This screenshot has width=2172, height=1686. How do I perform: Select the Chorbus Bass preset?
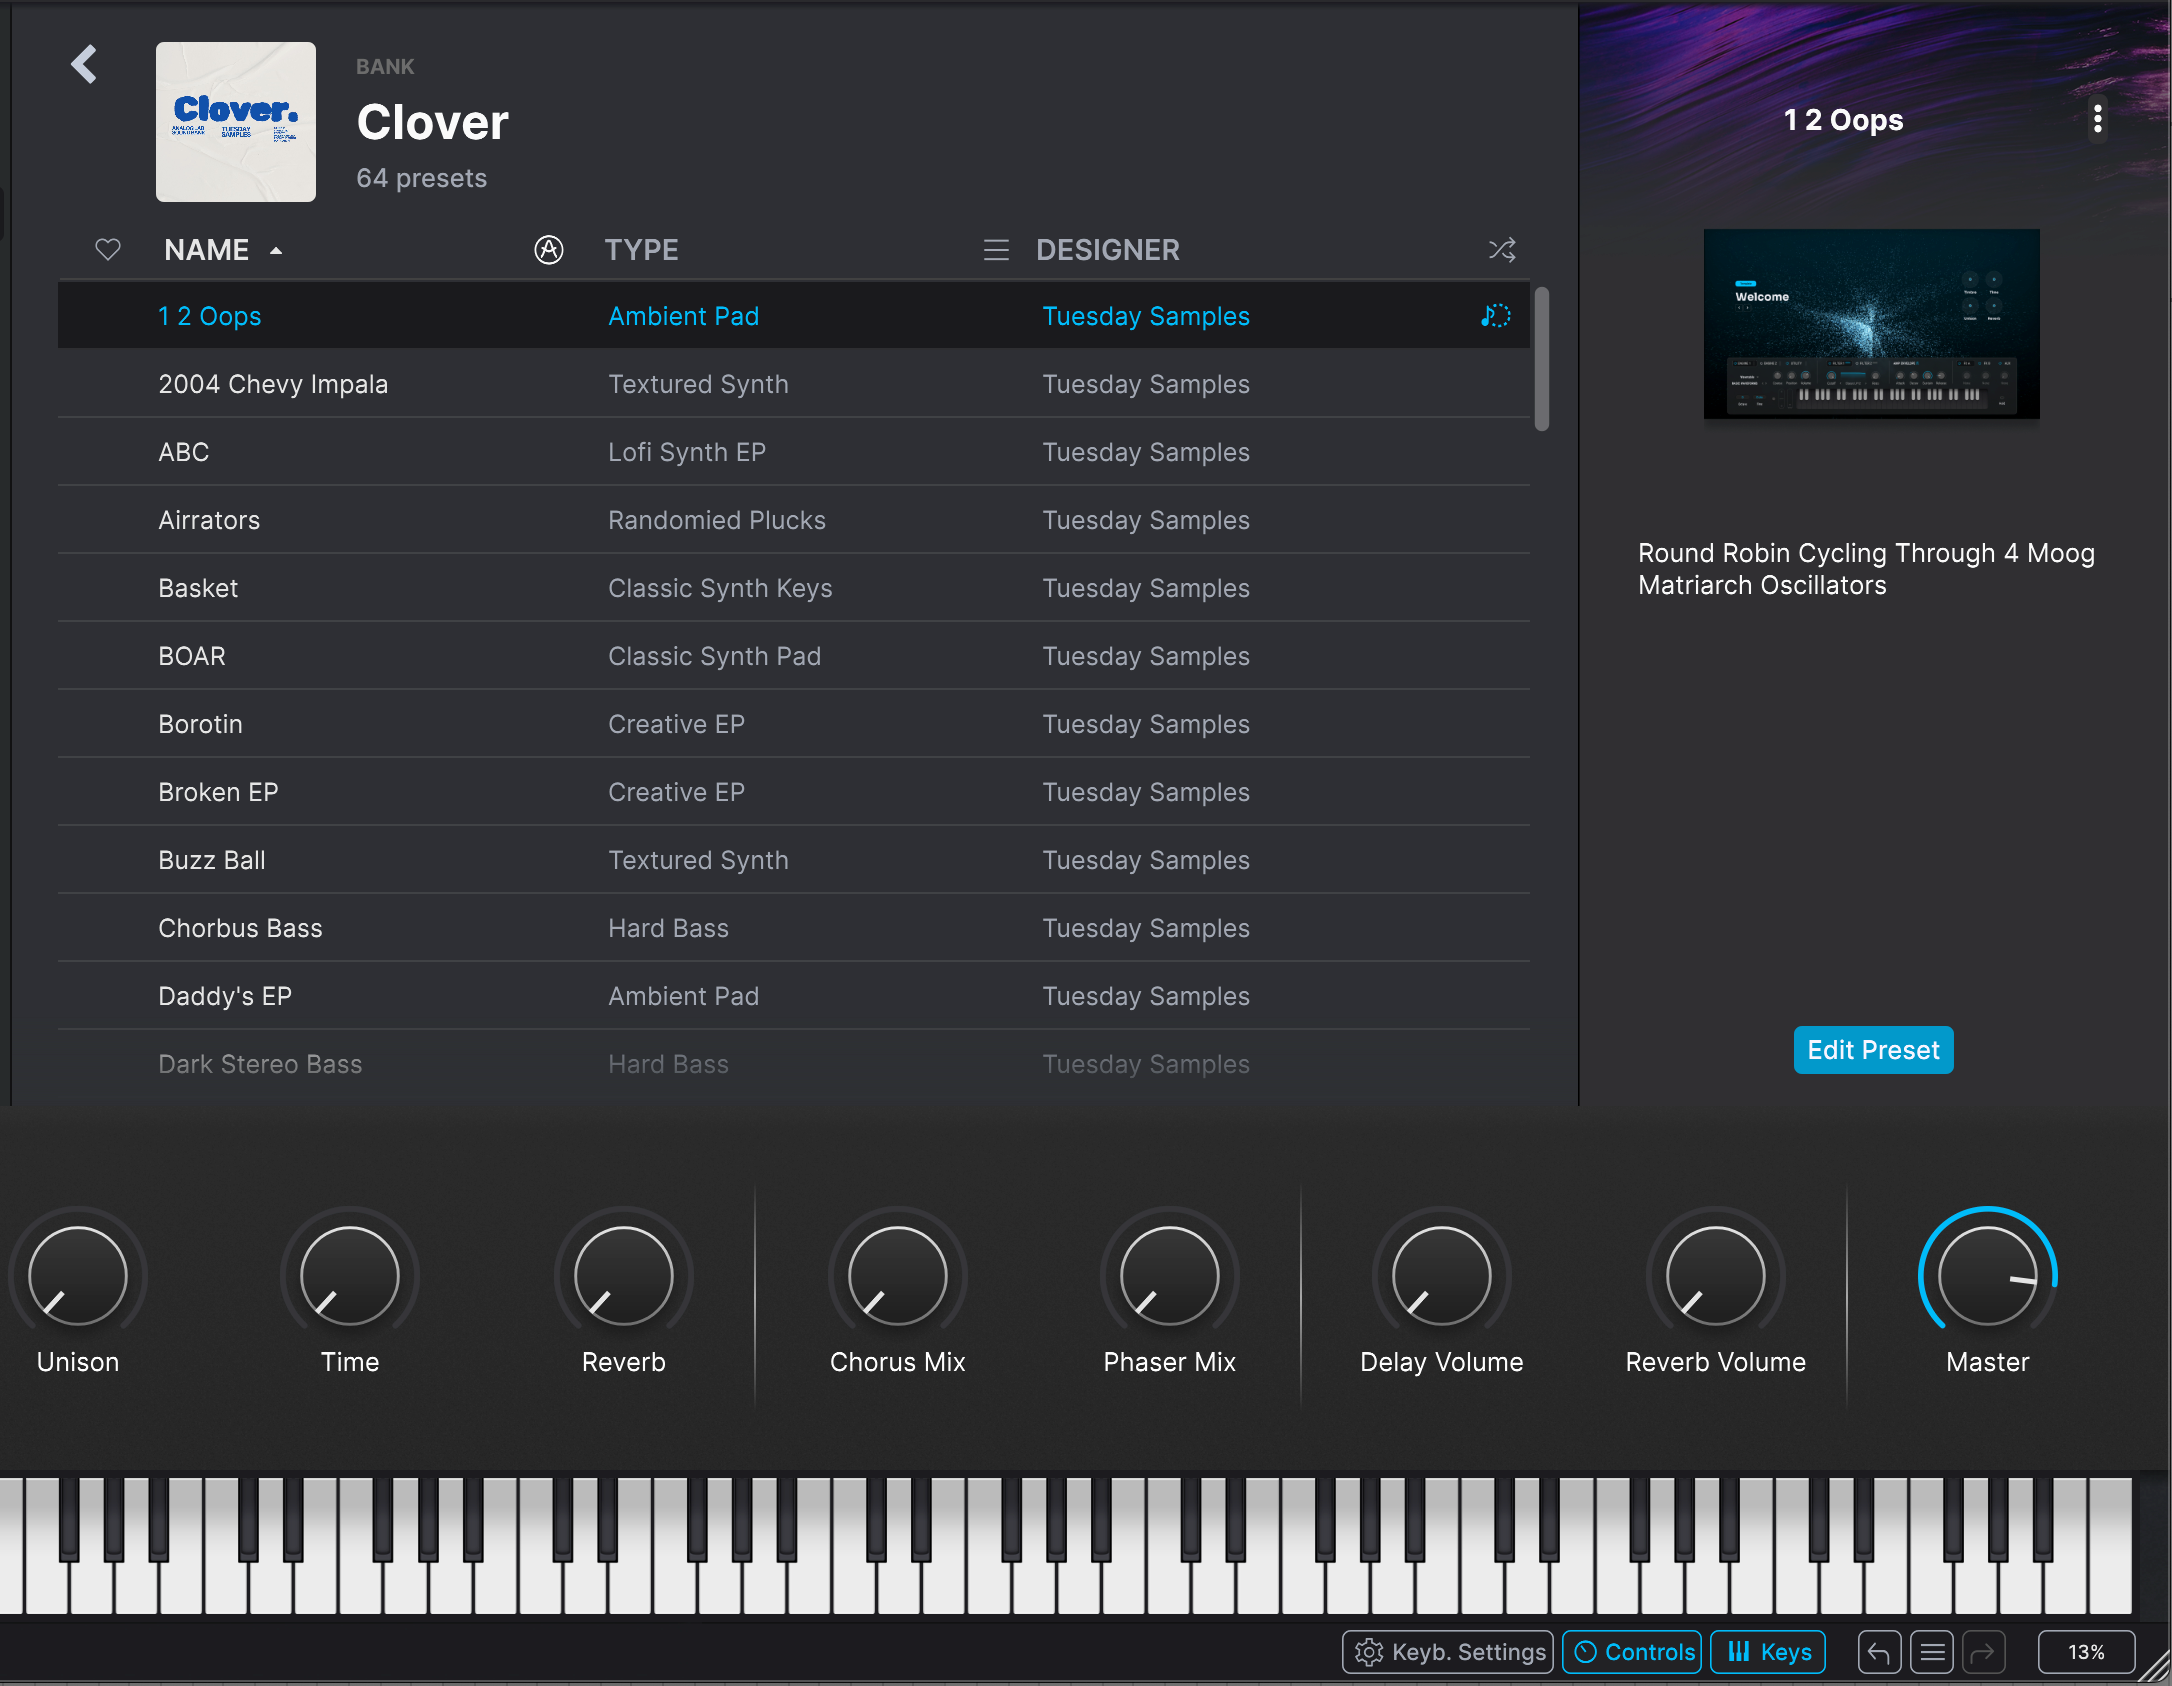click(794, 928)
